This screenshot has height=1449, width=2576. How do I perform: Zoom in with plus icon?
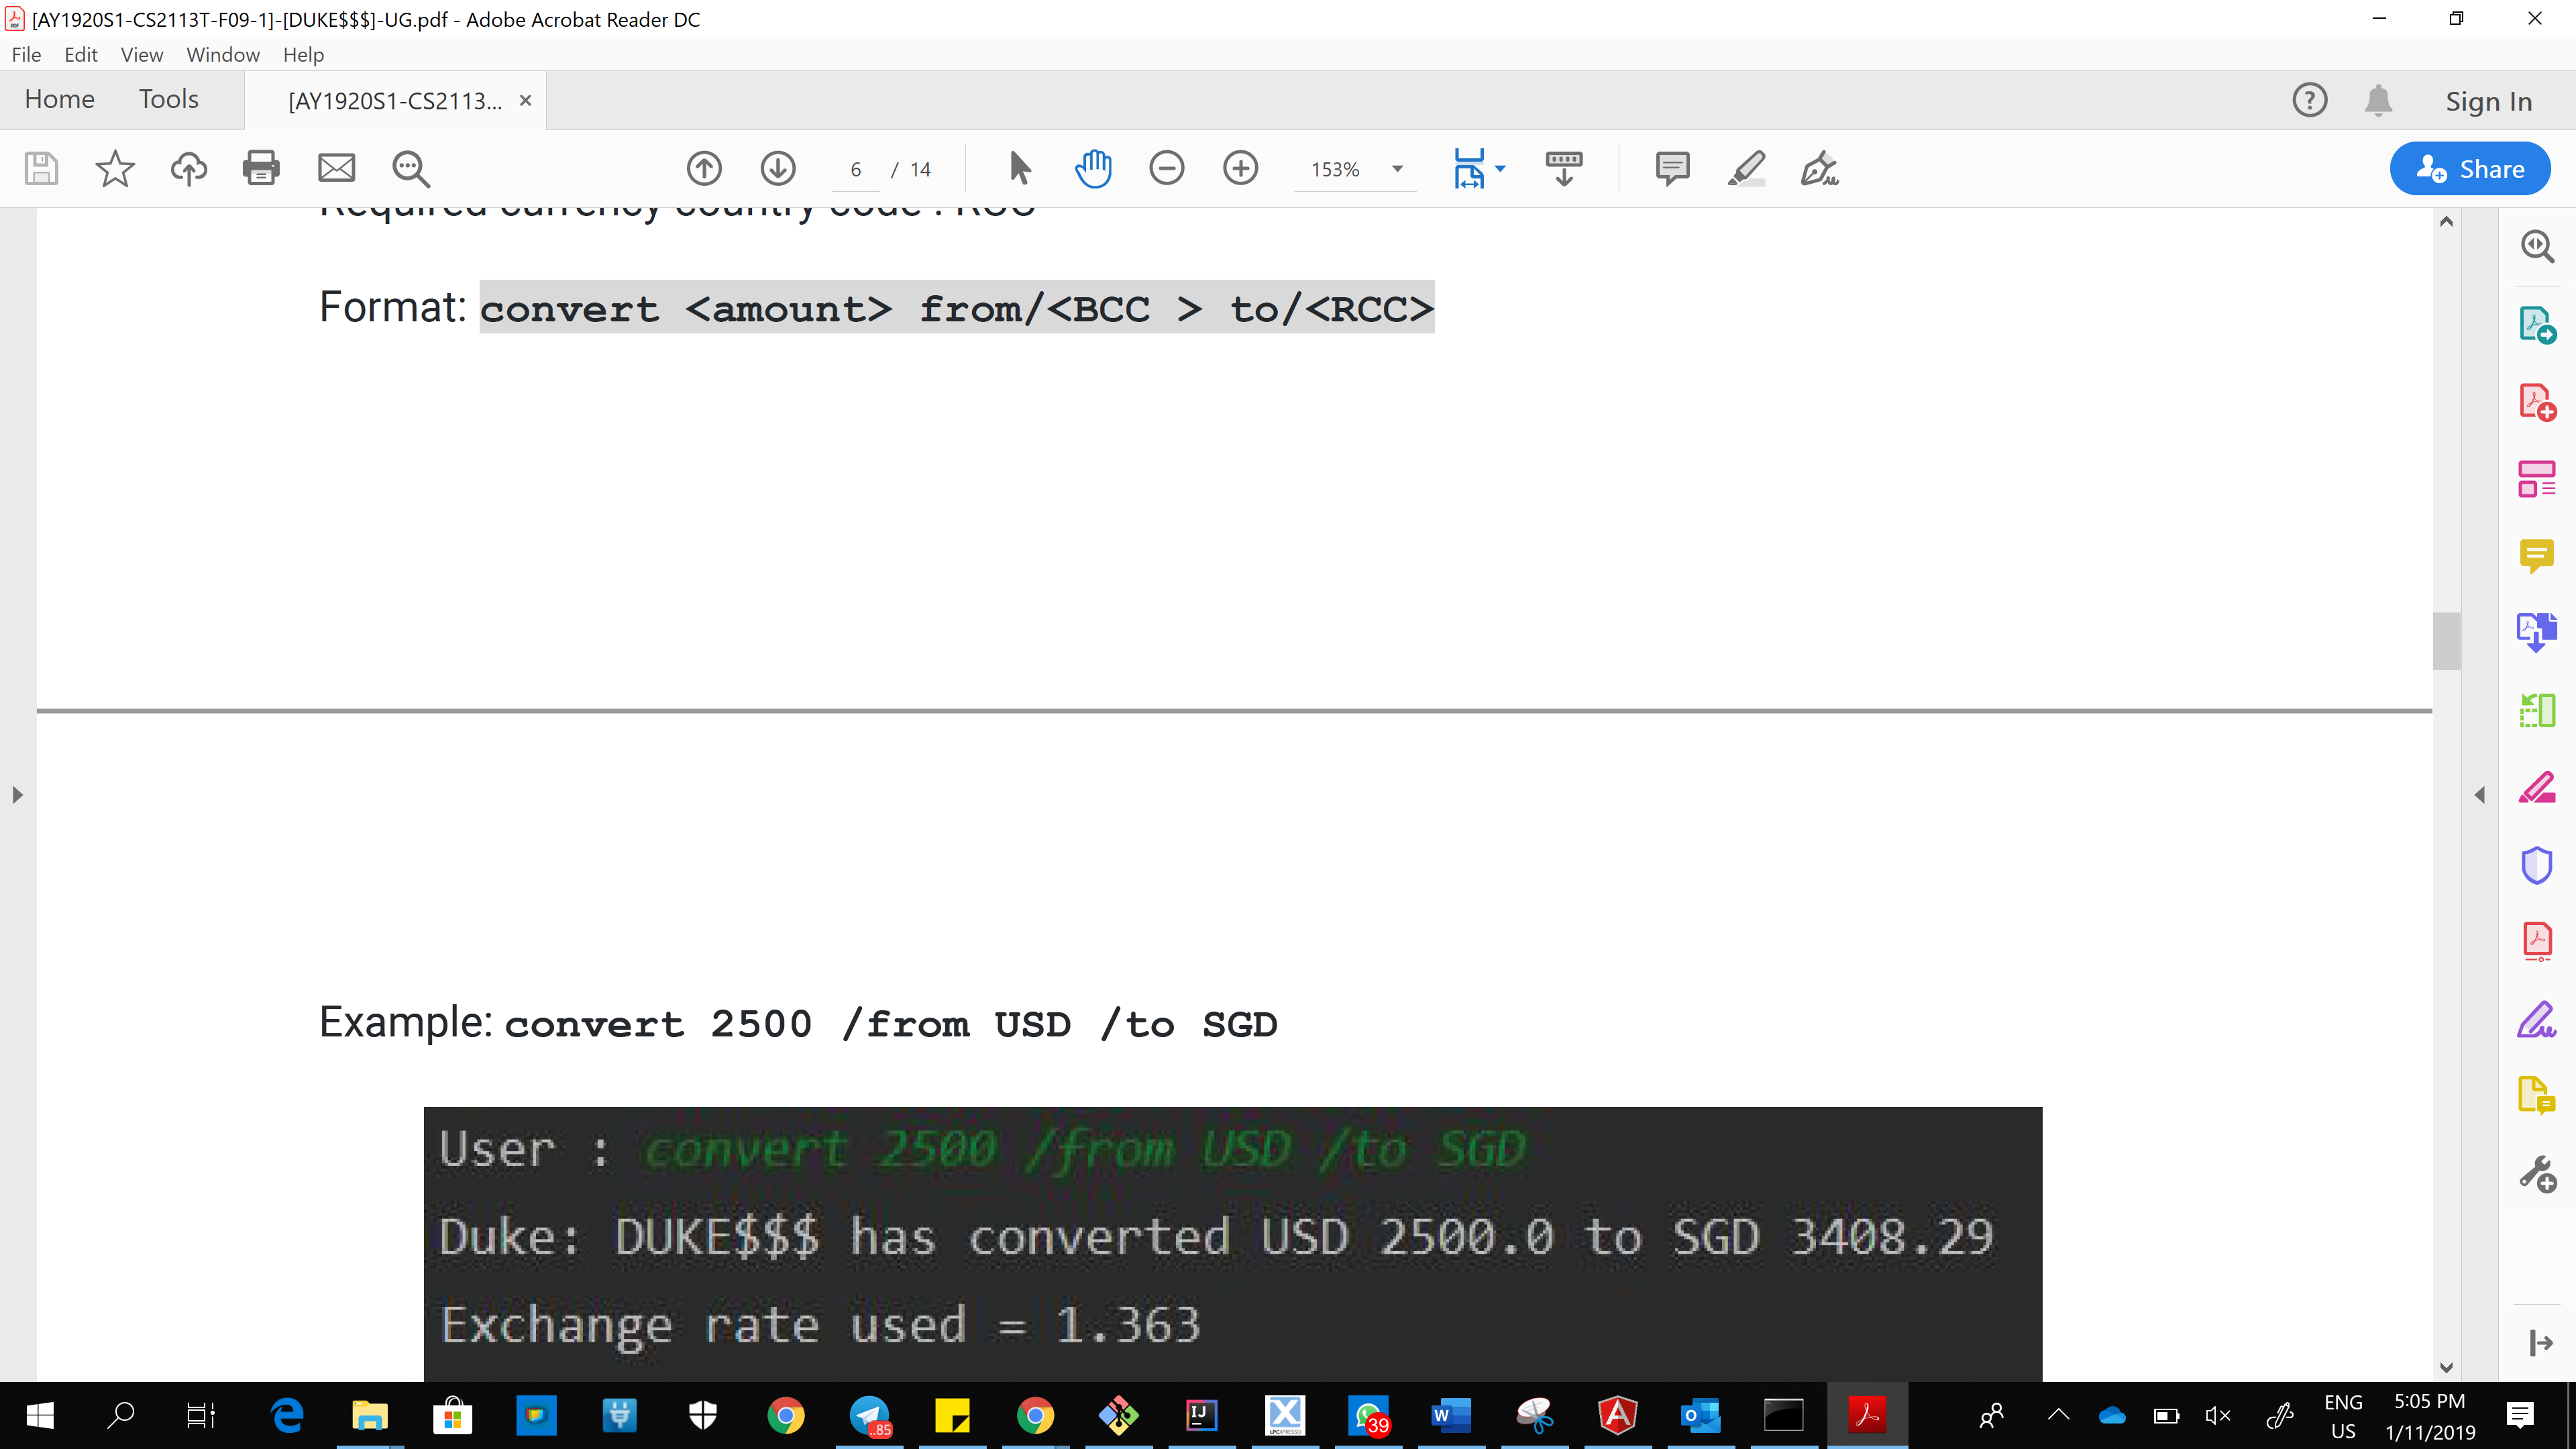pyautogui.click(x=1240, y=168)
